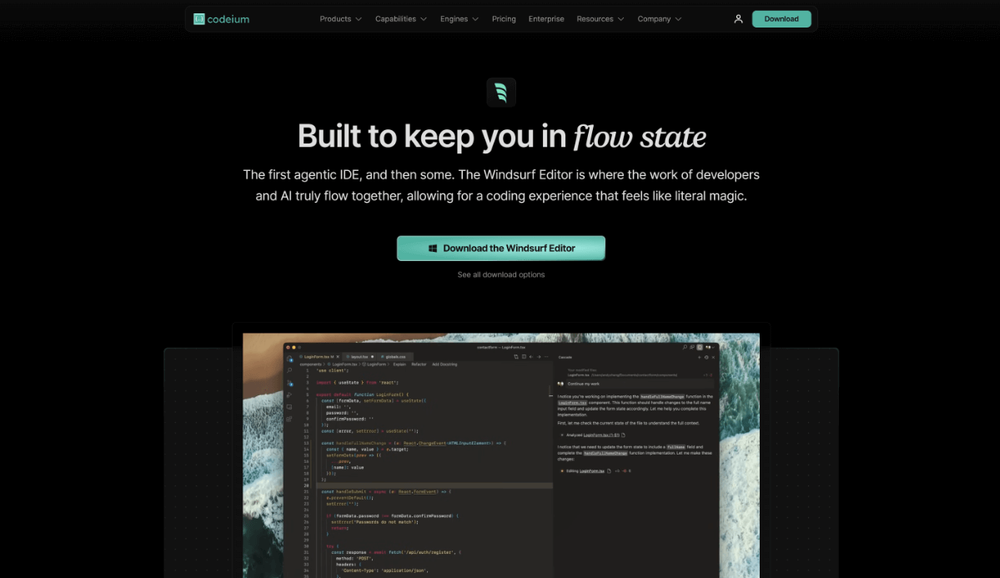
Task: Expand the Capabilities dropdown menu
Action: click(x=401, y=19)
